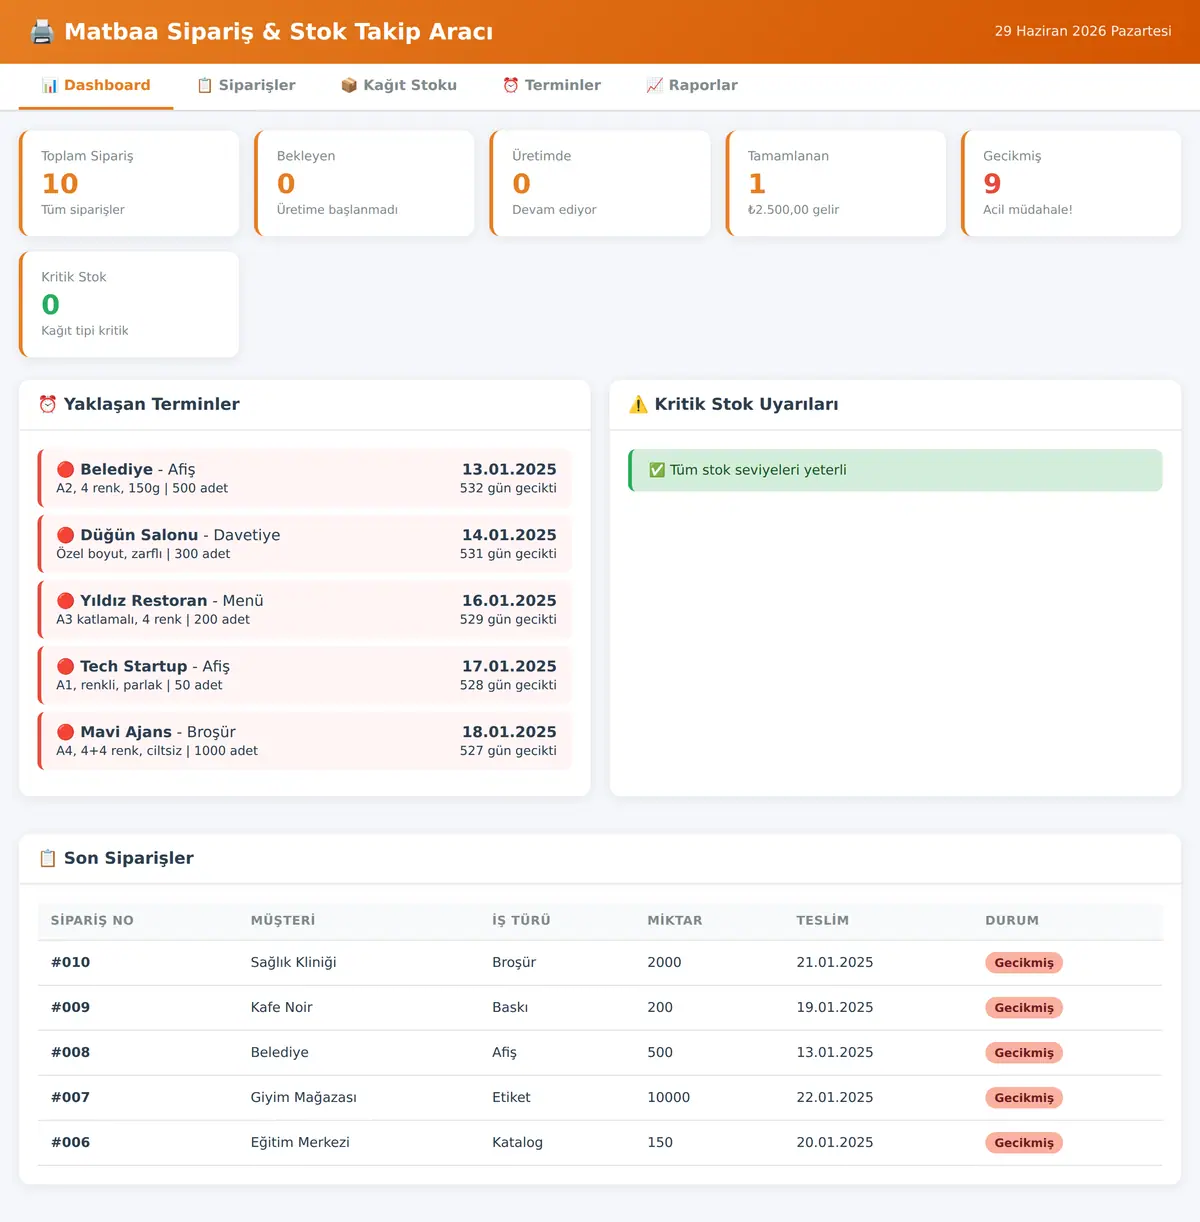The image size is (1200, 1222).
Task: Click the trend chart icon beside Raporlar
Action: pos(655,86)
